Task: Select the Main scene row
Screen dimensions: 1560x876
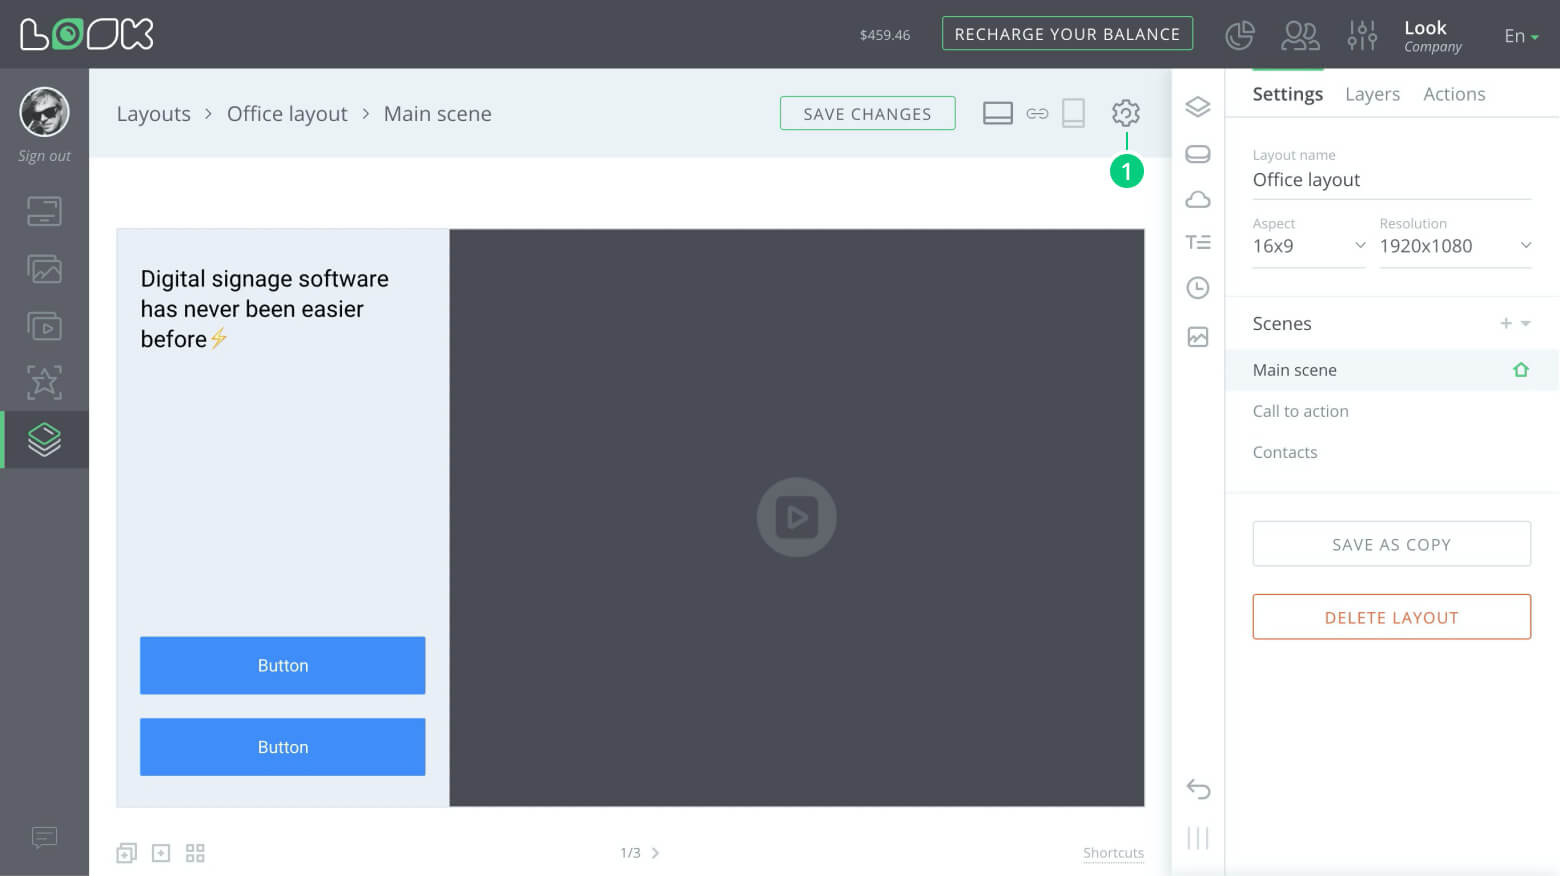Action: click(x=1392, y=370)
